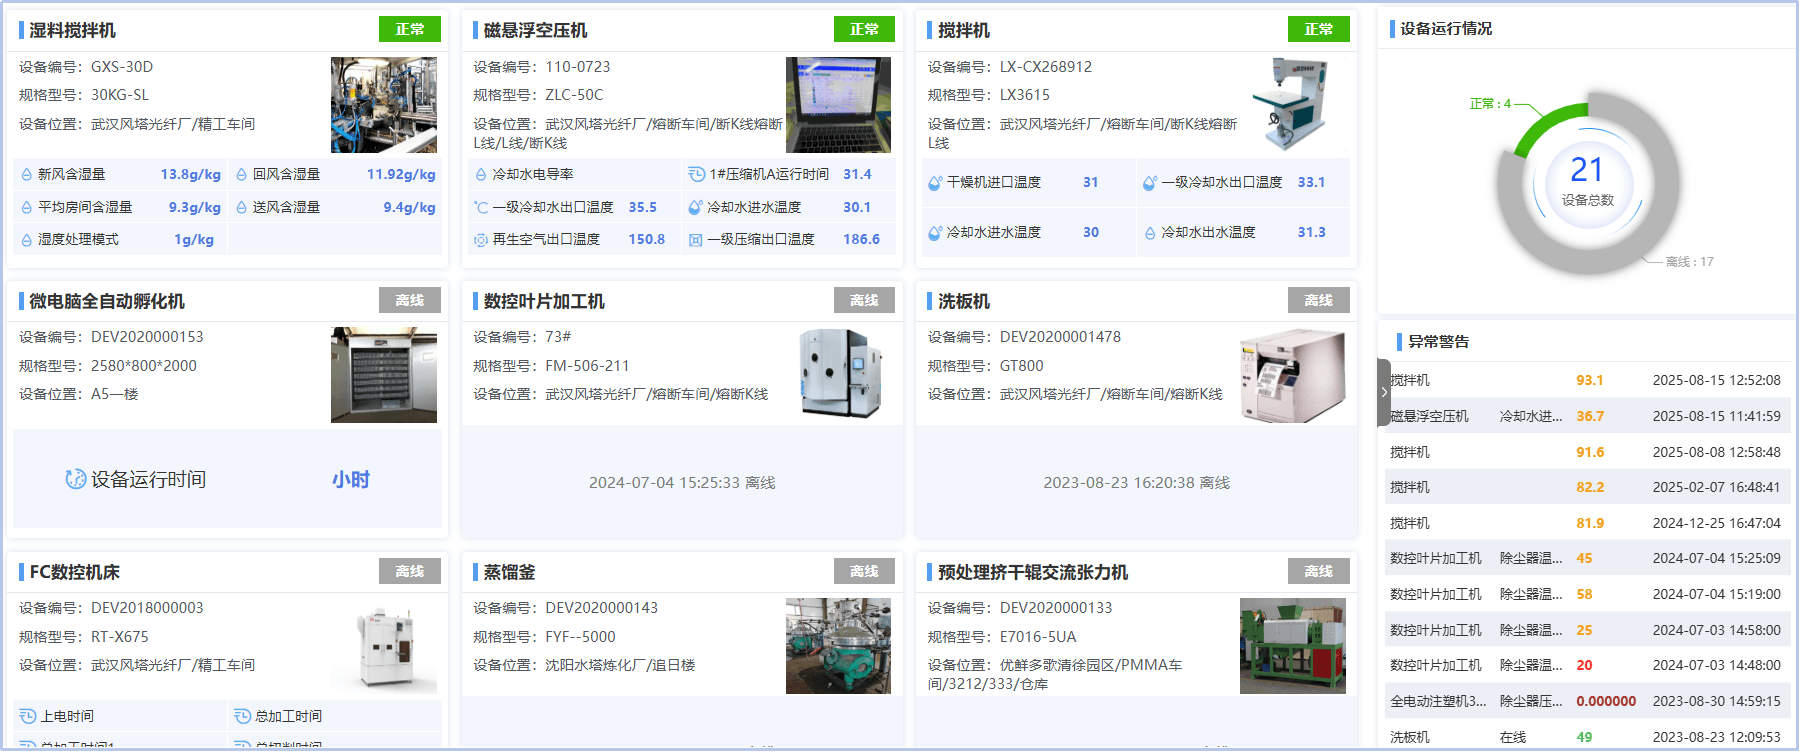Screen dimensions: 1801x753
Task: Select the 数控叶片加工机 alert row with value 20
Action: tap(1587, 665)
